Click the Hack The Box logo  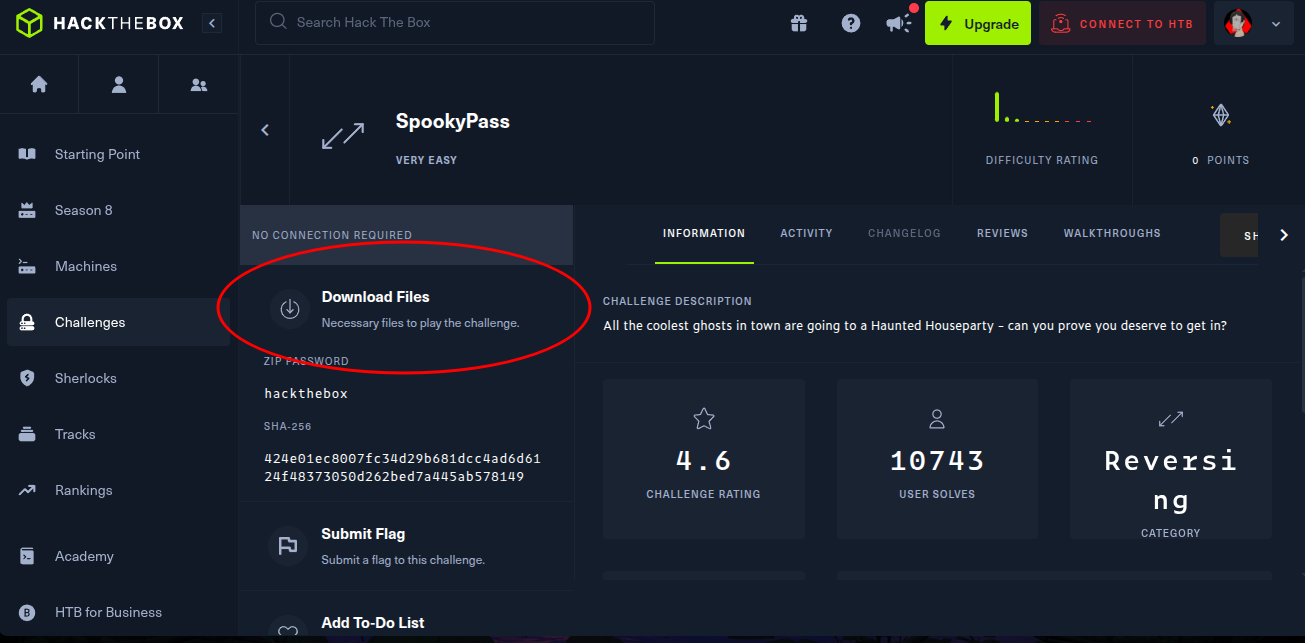coord(100,23)
